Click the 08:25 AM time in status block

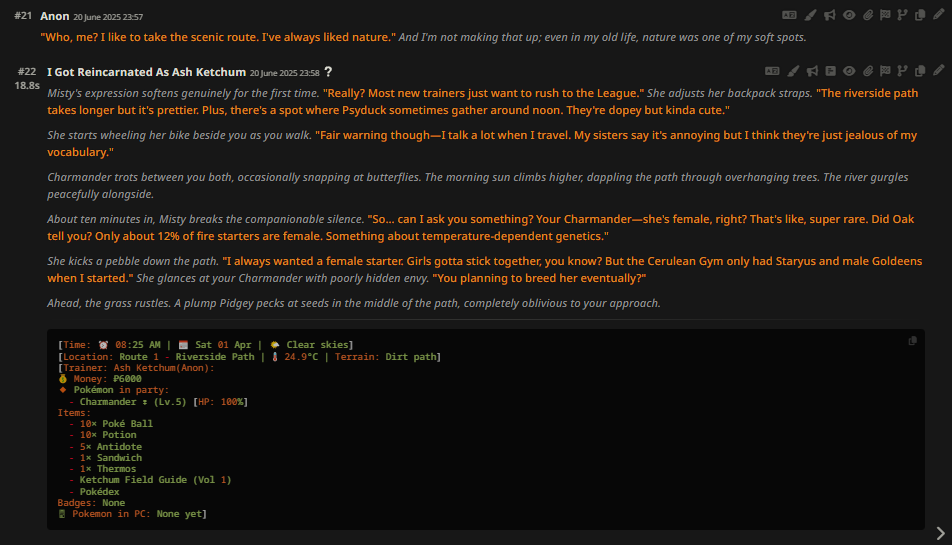138,345
